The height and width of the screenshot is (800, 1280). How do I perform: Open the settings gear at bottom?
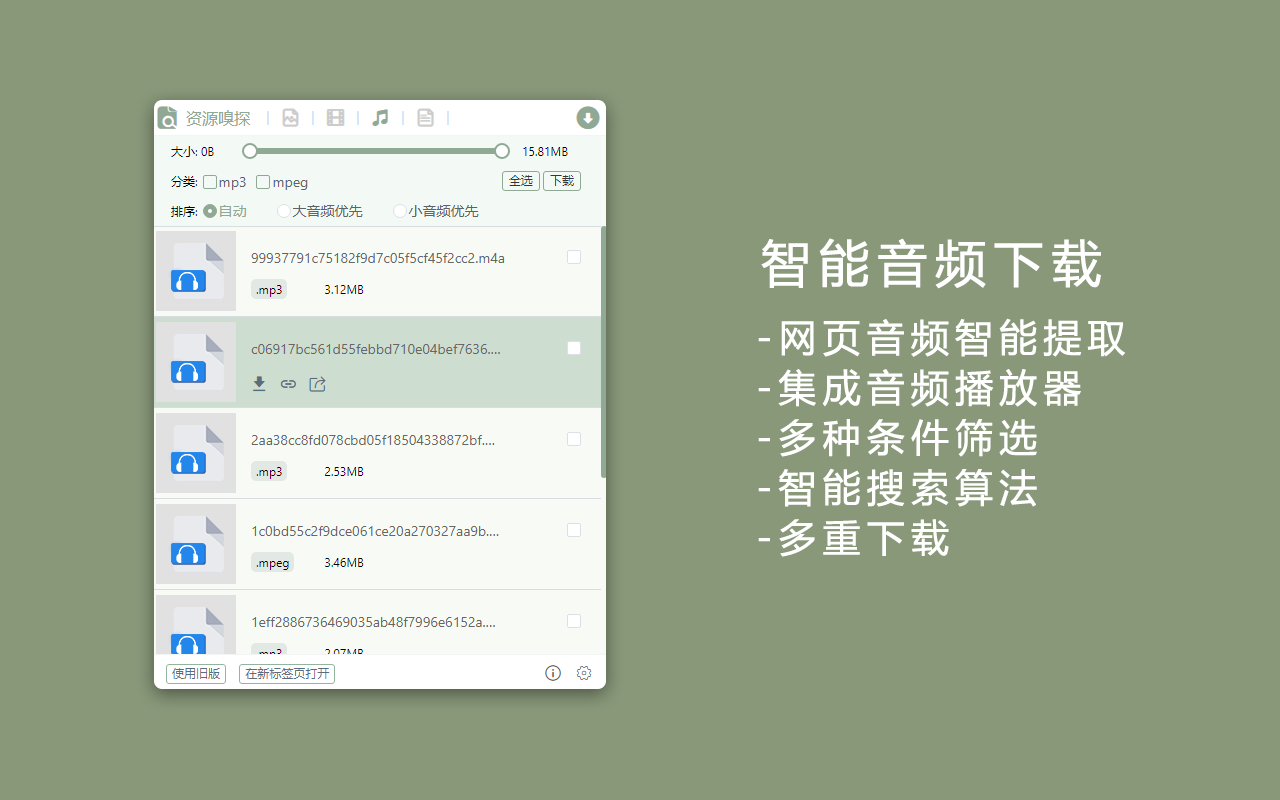click(584, 673)
